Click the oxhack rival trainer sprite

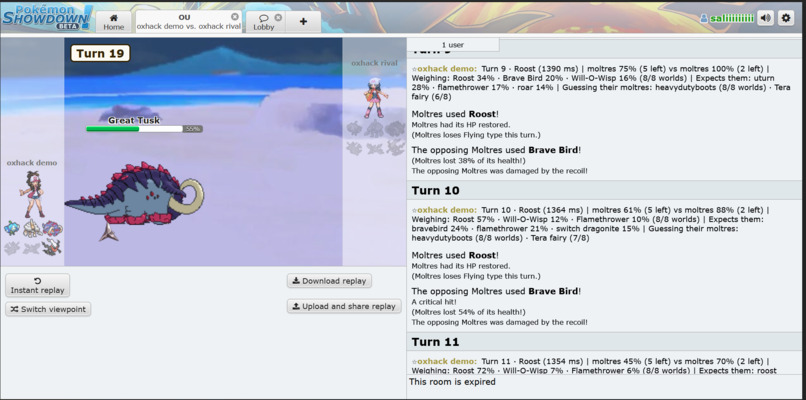pos(375,98)
